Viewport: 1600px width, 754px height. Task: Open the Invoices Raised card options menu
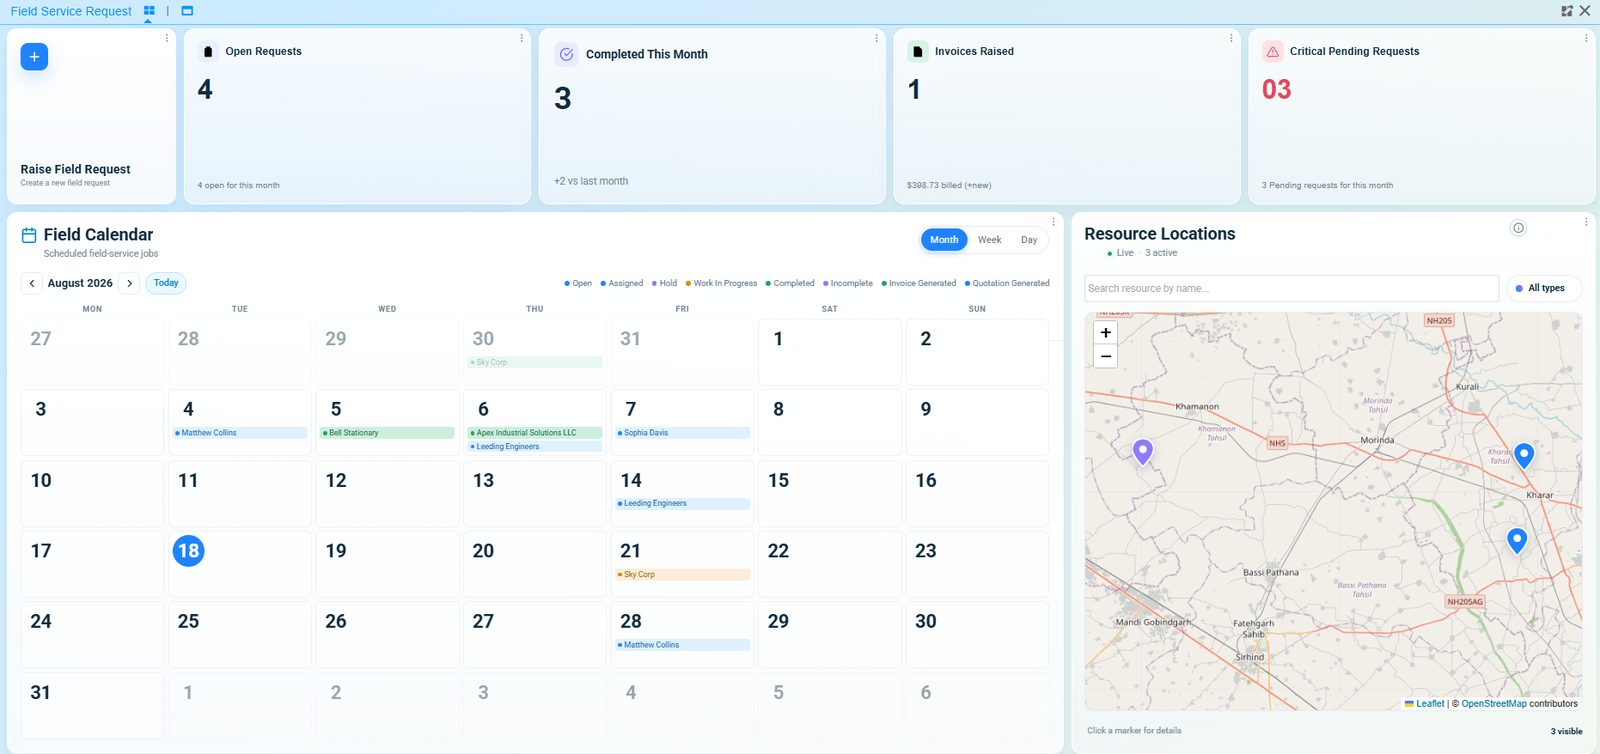(1231, 38)
